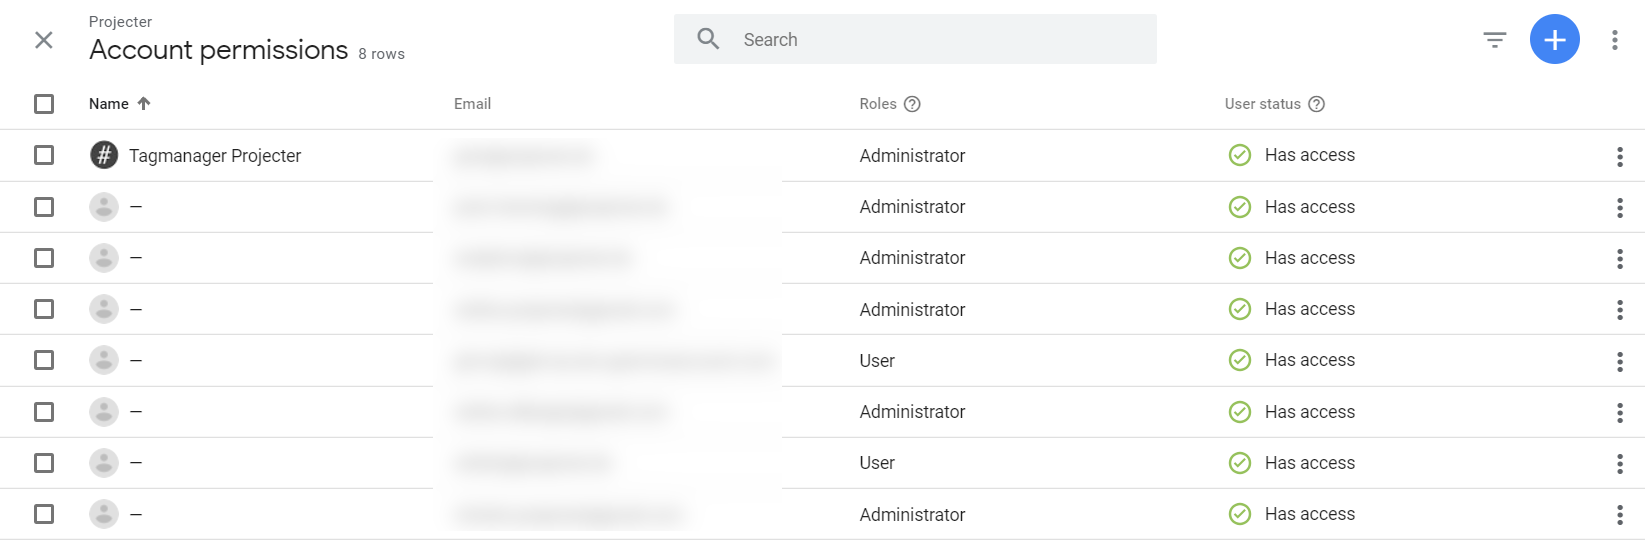Click the blue add user plus button
This screenshot has width=1645, height=542.
(x=1555, y=40)
